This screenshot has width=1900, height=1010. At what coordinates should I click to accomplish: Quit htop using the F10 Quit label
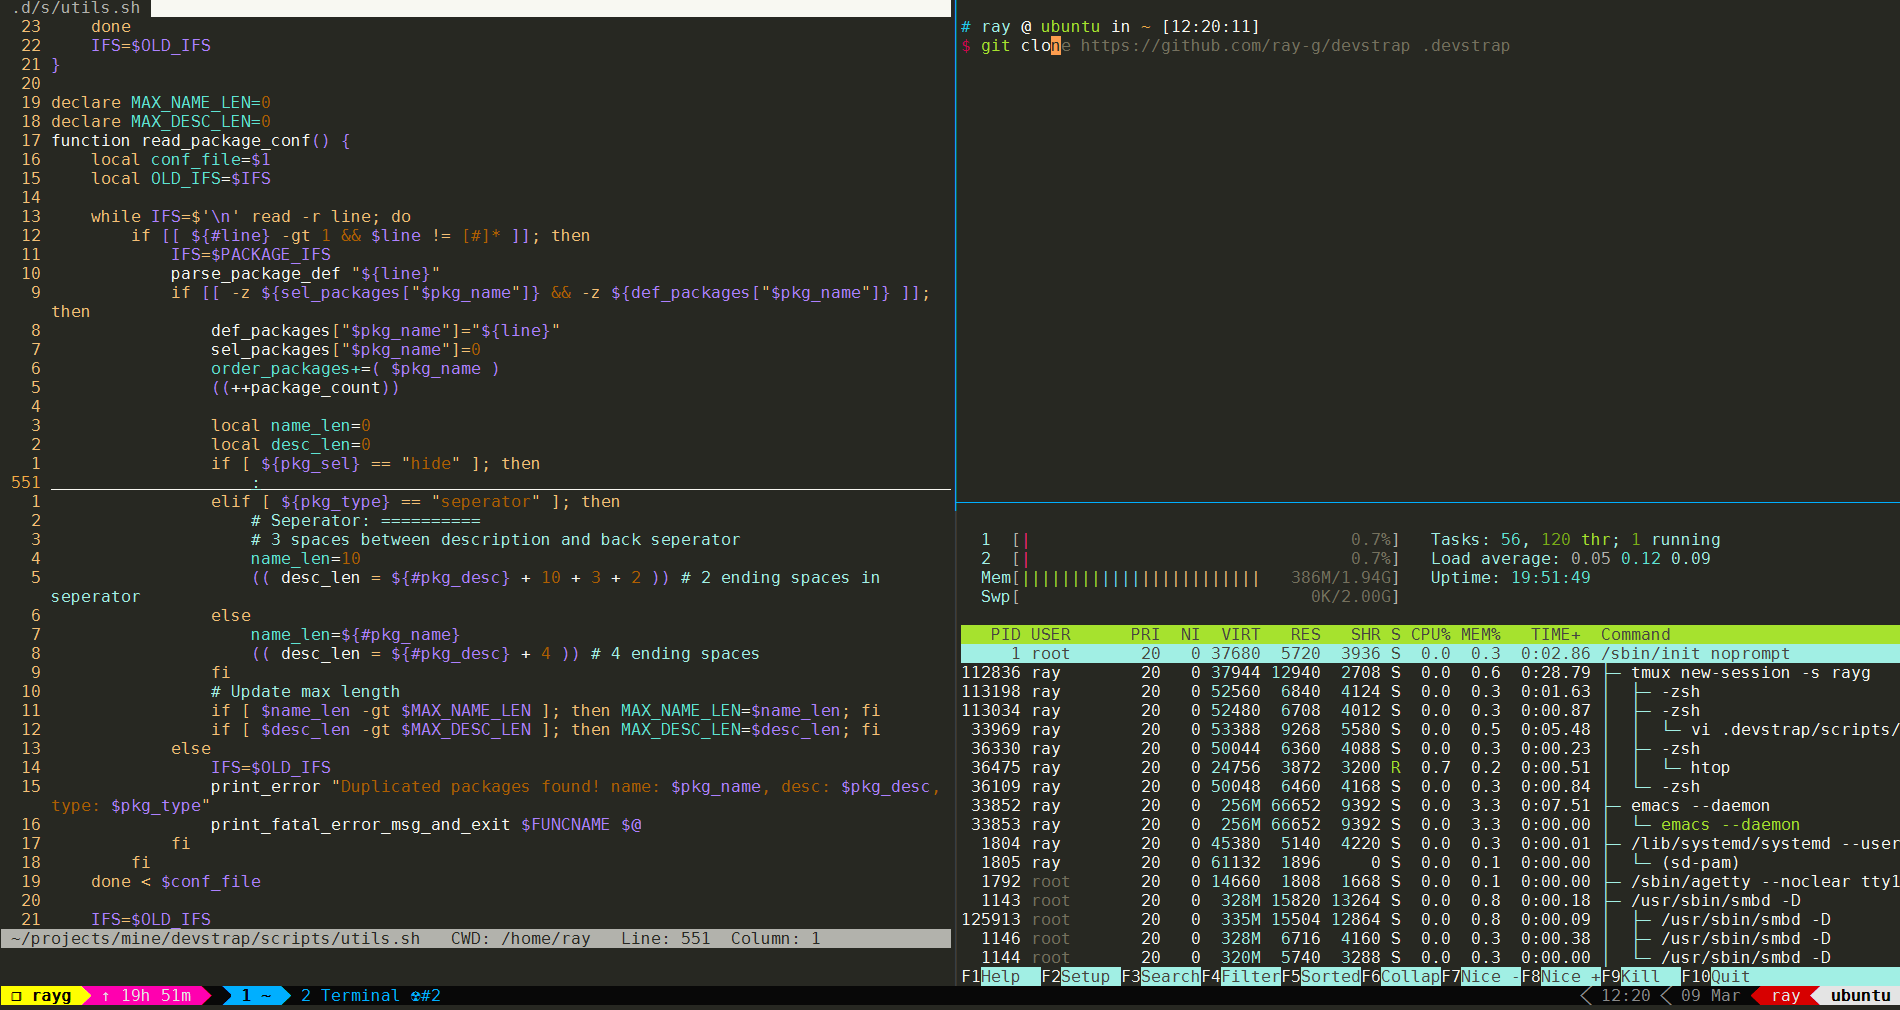1716,977
